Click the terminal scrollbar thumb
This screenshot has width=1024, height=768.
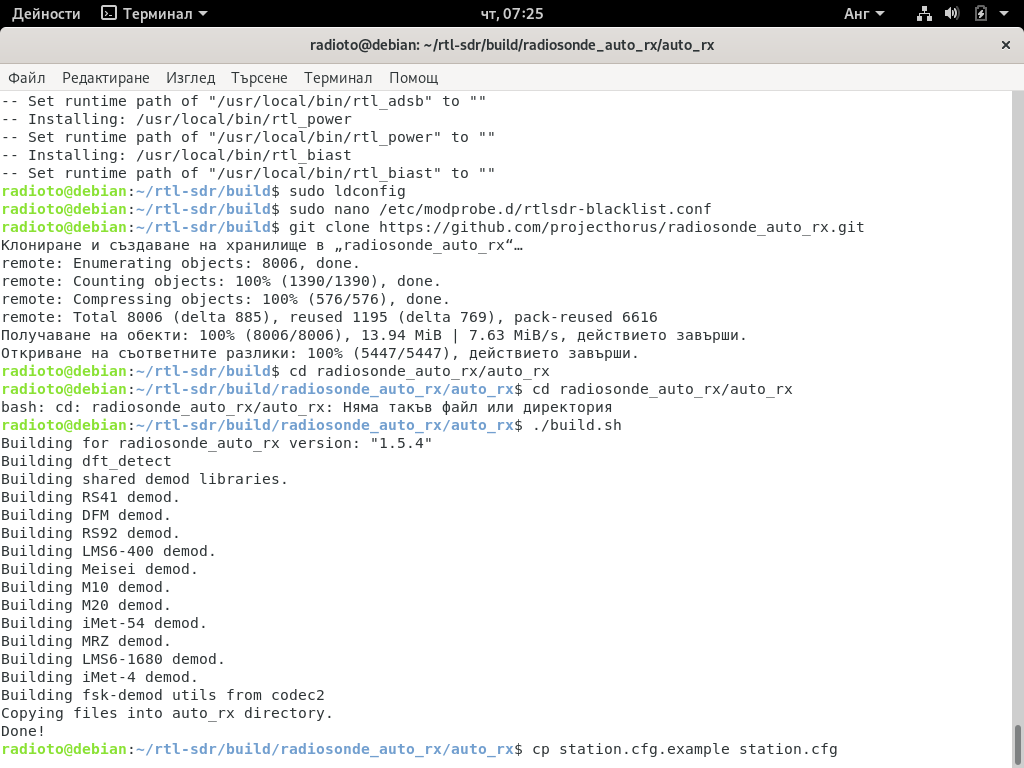[x=1018, y=746]
